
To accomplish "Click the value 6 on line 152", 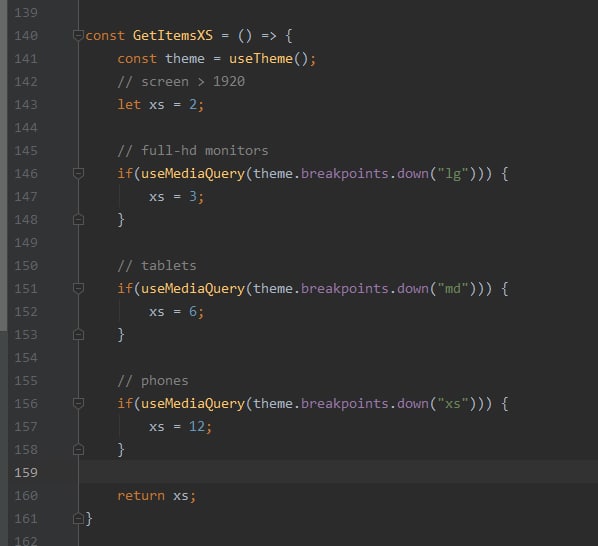I will 193,312.
